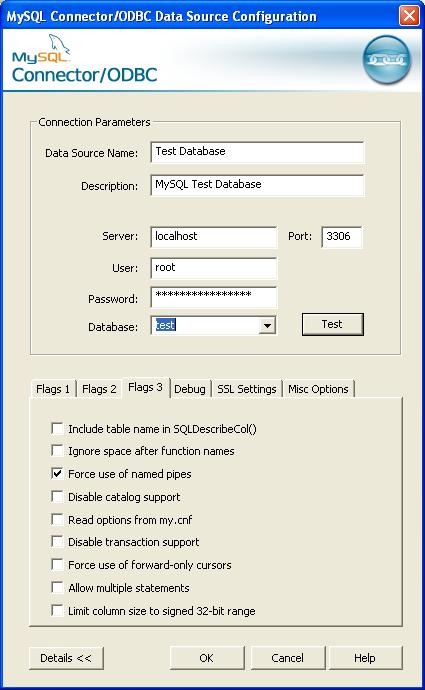425x690 pixels.
Task: Check Ignore space after function names
Action: point(57,450)
